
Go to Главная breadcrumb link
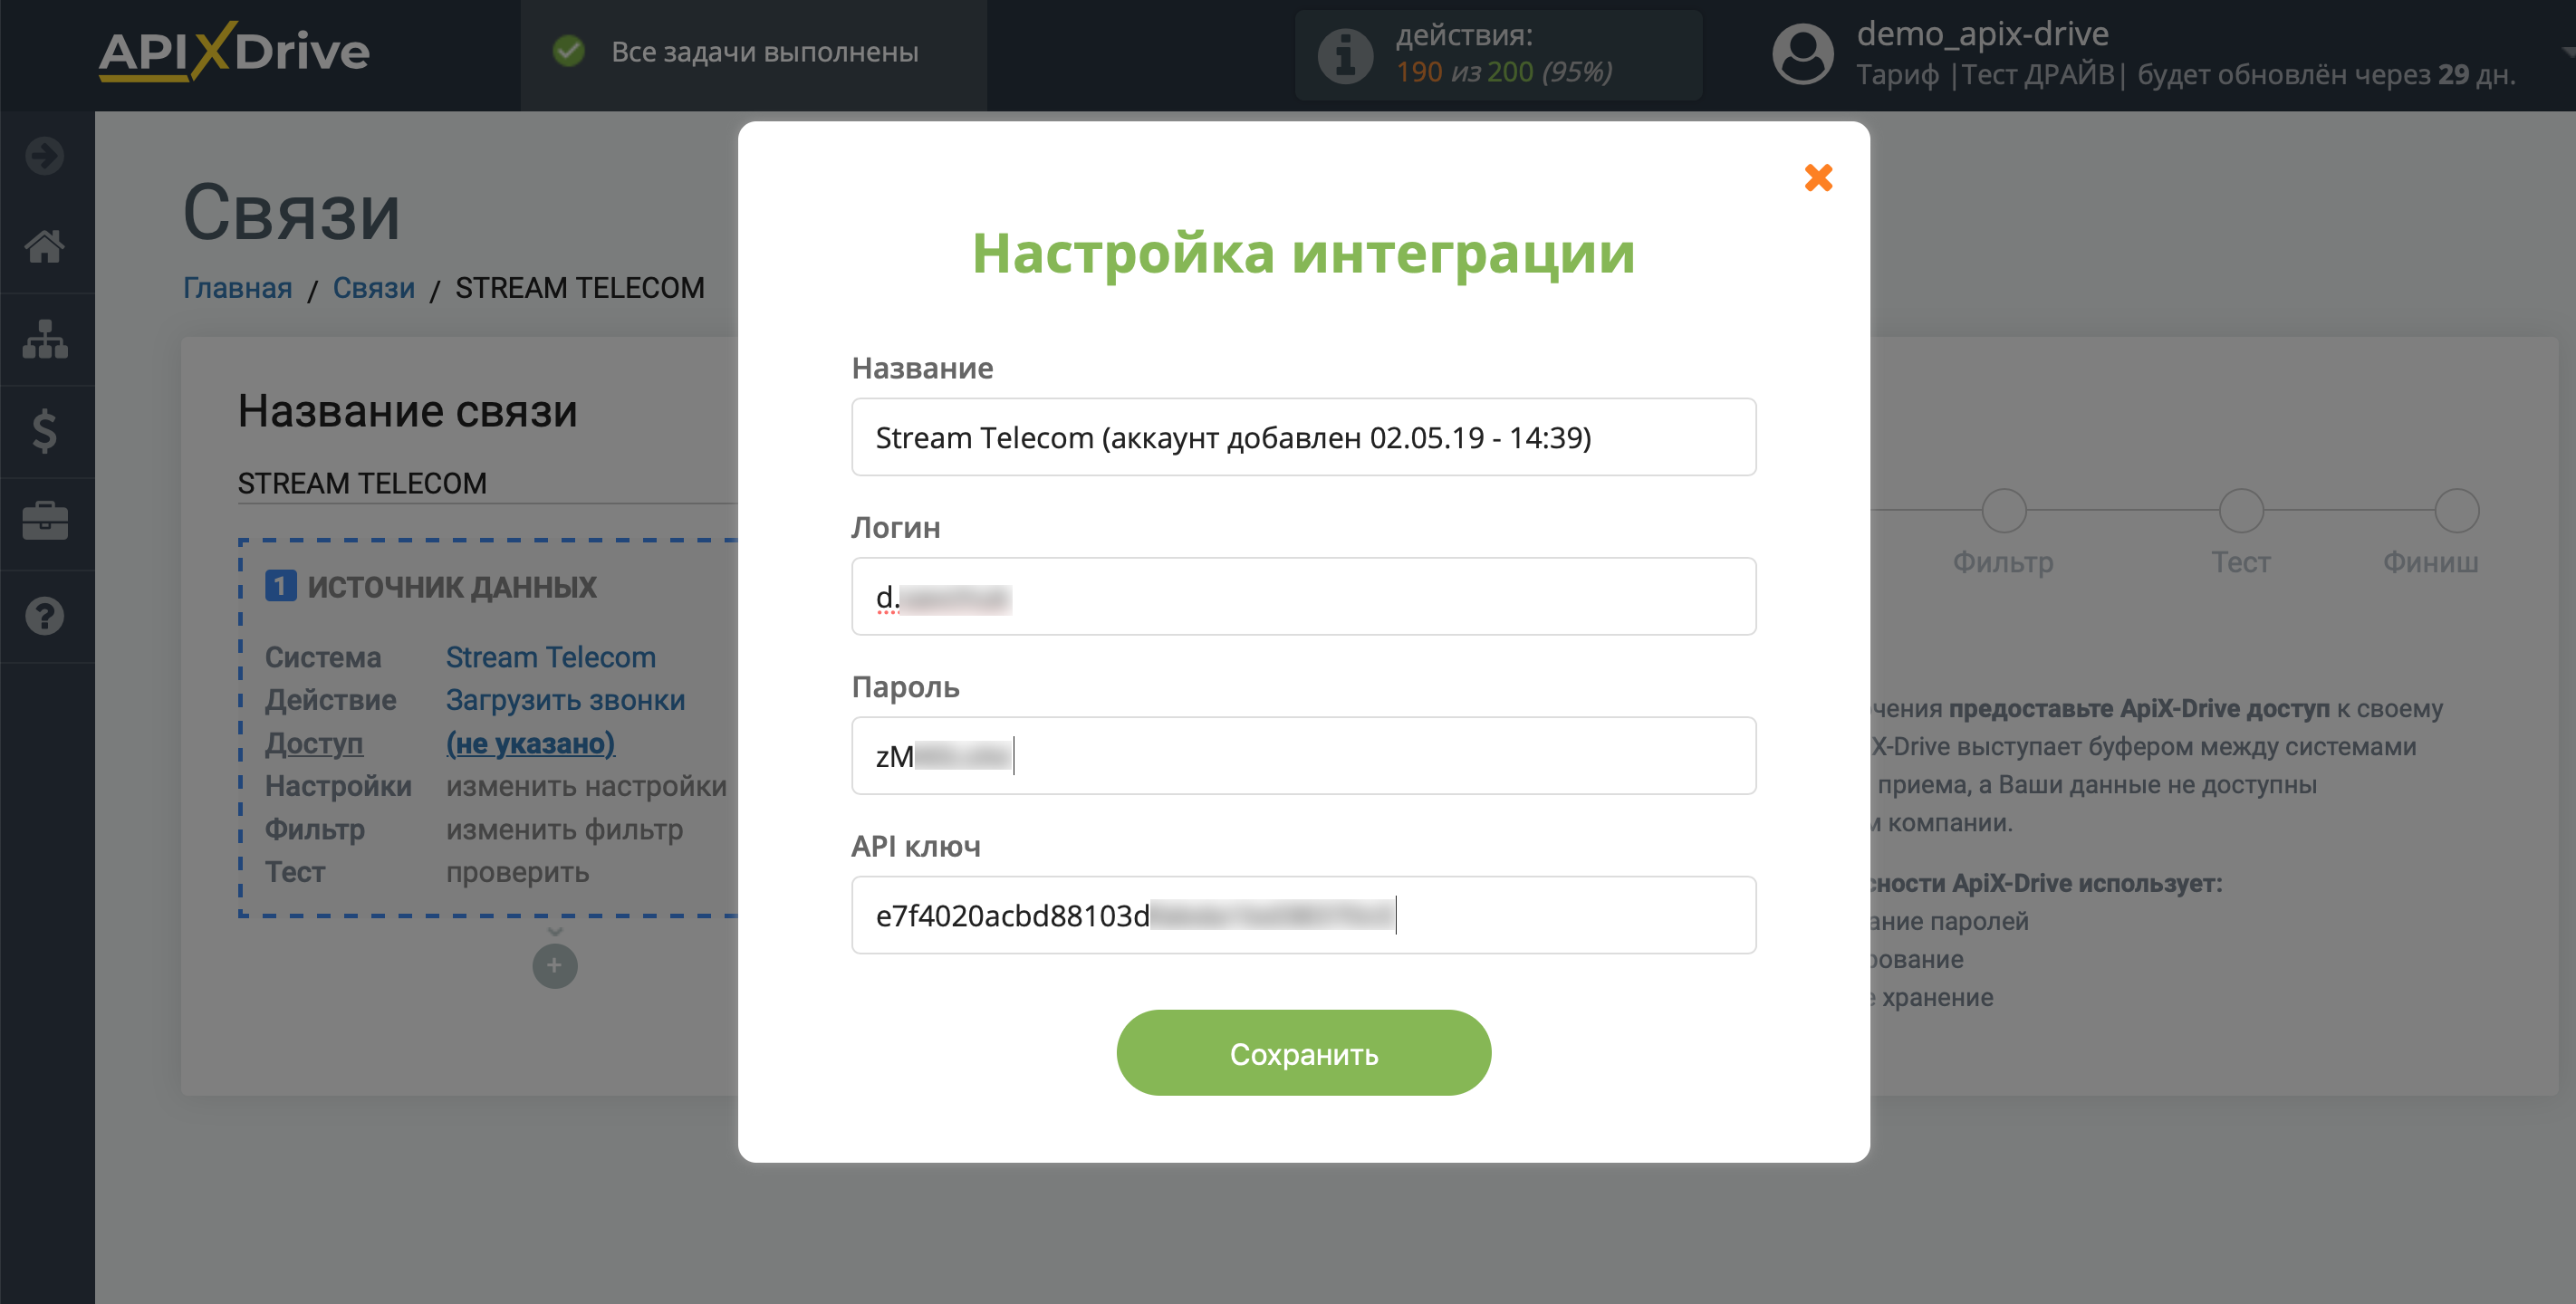(x=237, y=288)
